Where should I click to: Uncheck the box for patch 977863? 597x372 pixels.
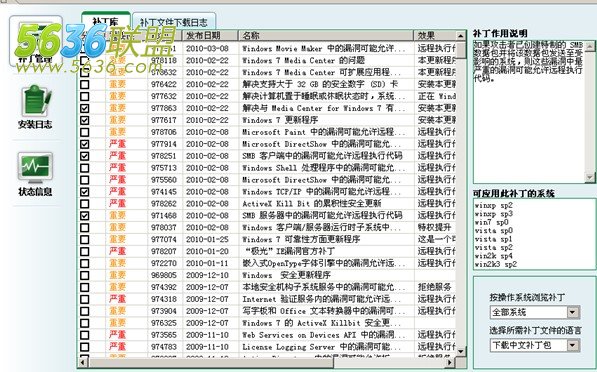click(x=85, y=108)
